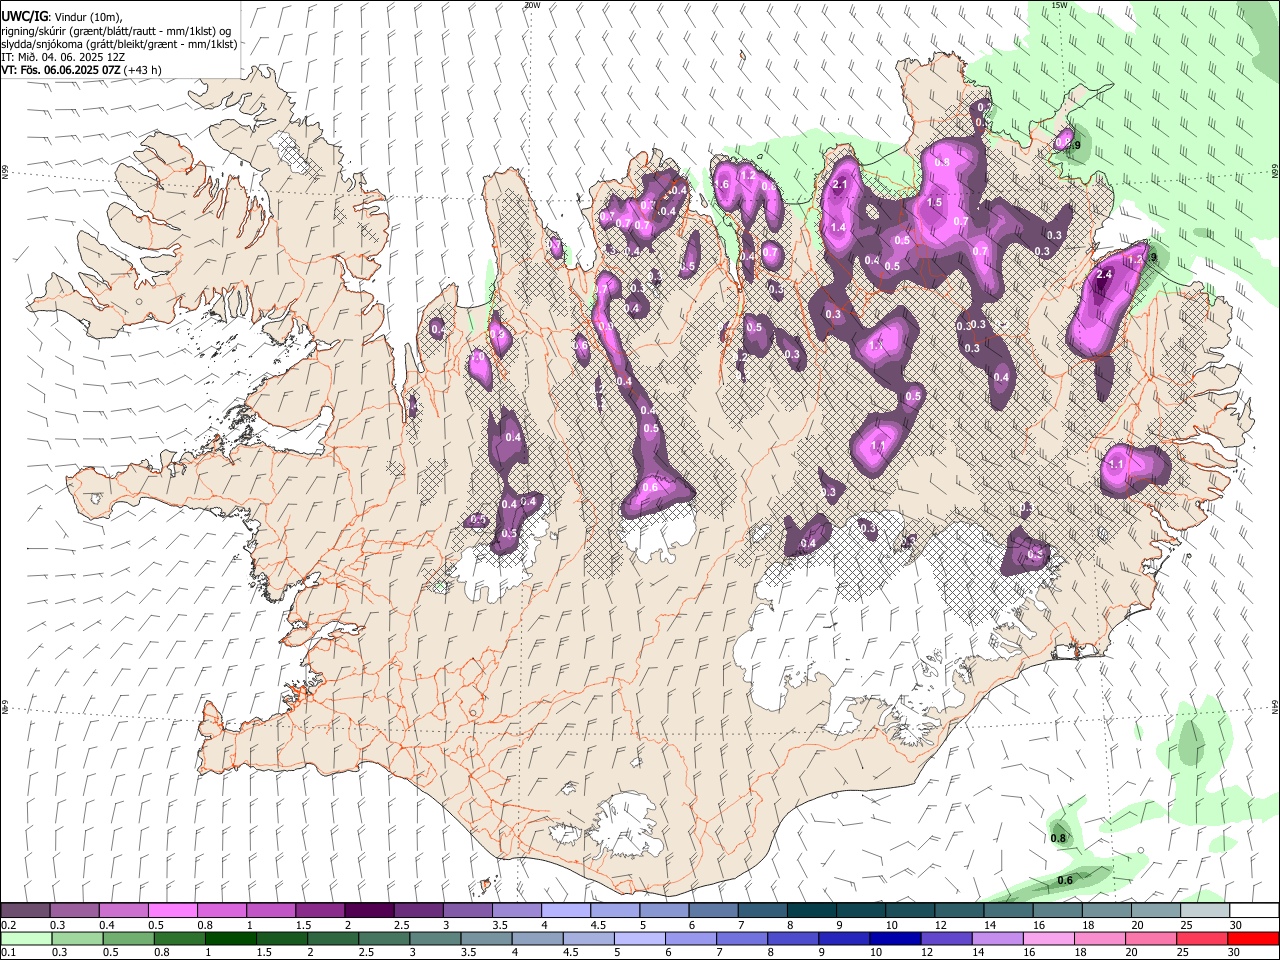Click the 0.2 label starting the upper legend
This screenshot has width=1280, height=960.
8,925
